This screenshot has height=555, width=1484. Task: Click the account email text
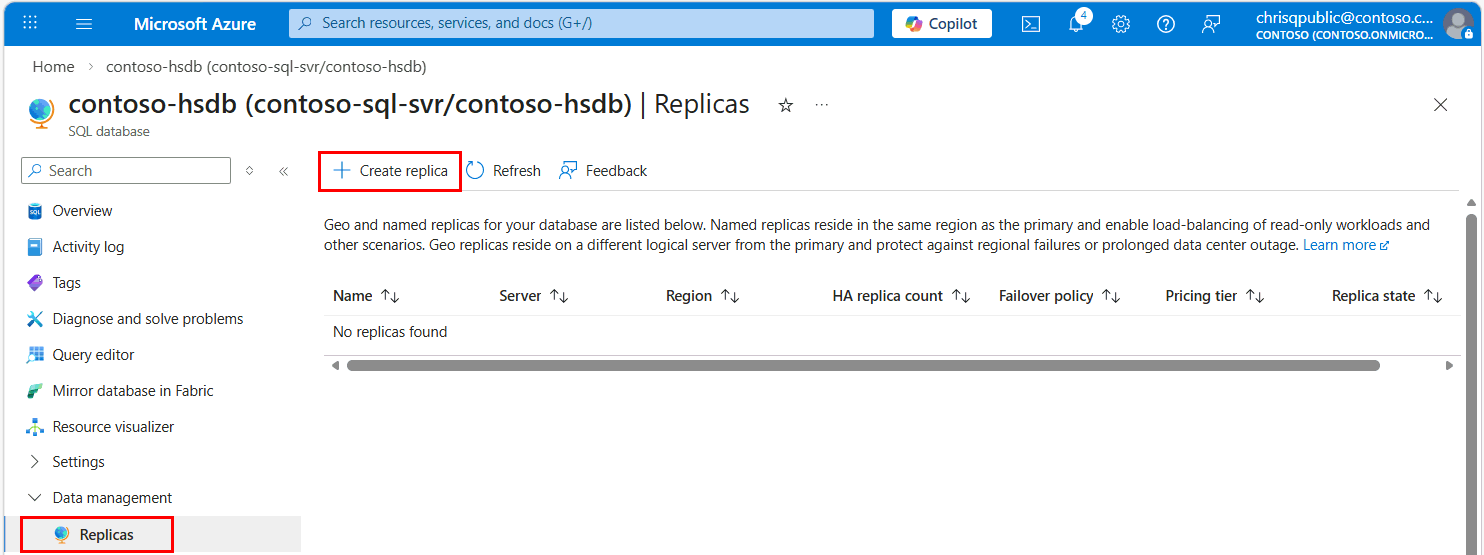(x=1344, y=17)
